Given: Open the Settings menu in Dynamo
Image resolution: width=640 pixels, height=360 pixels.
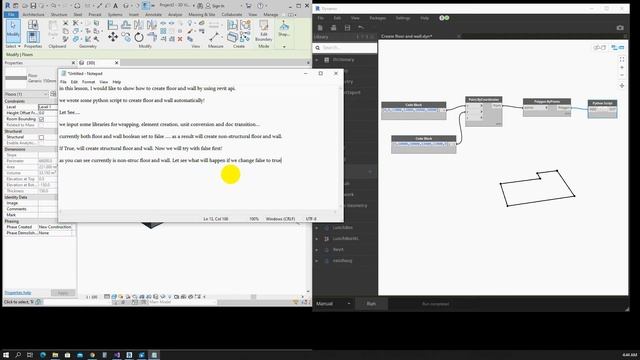Looking at the screenshot, I should [x=402, y=18].
